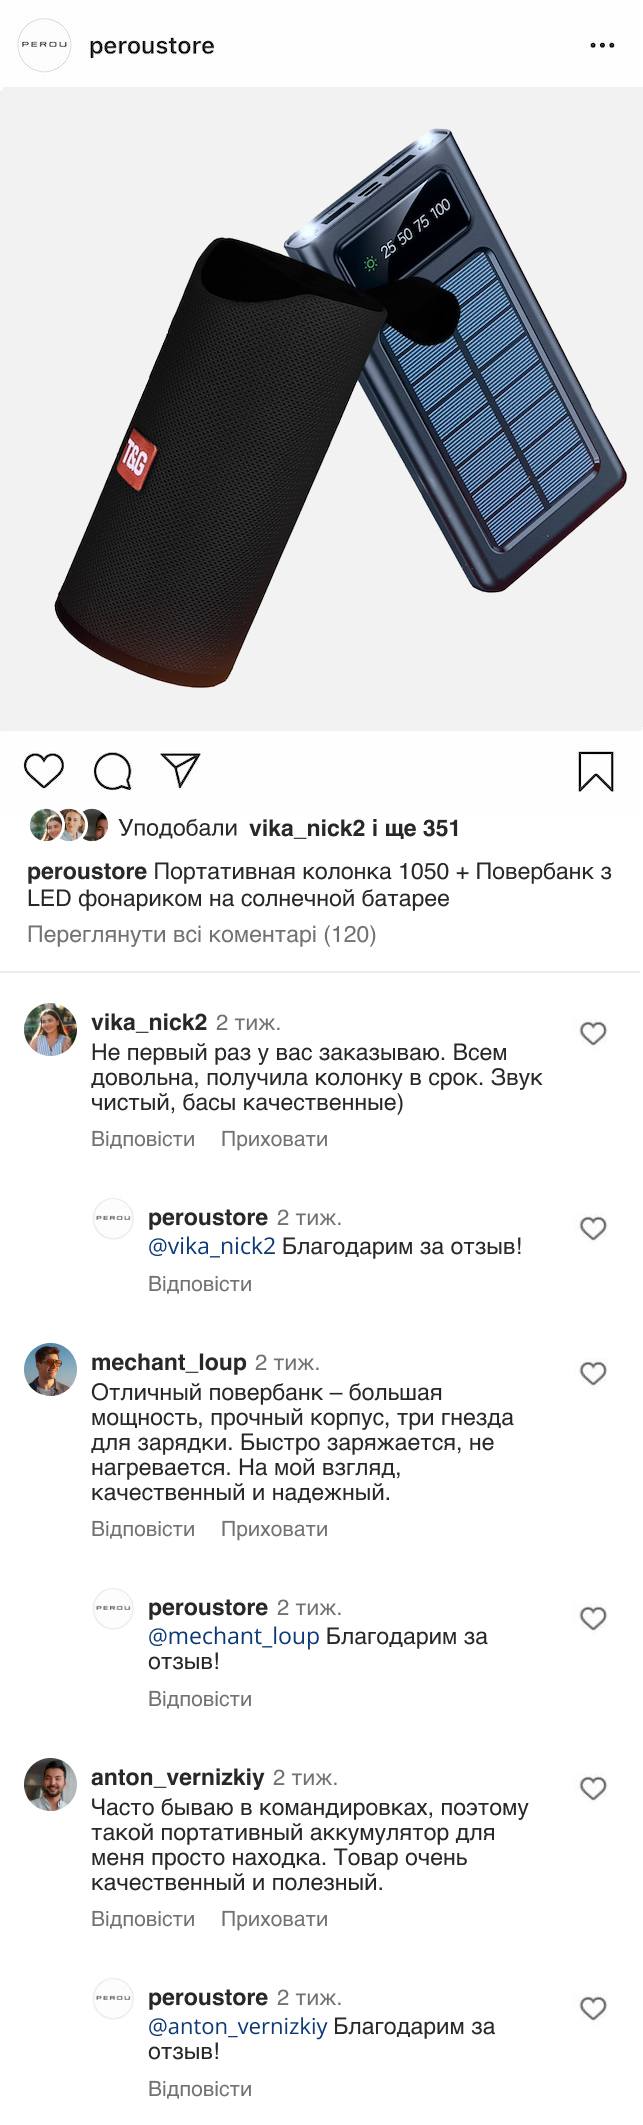Expand all 120 comments
This screenshot has width=643, height=2125.
click(x=201, y=935)
